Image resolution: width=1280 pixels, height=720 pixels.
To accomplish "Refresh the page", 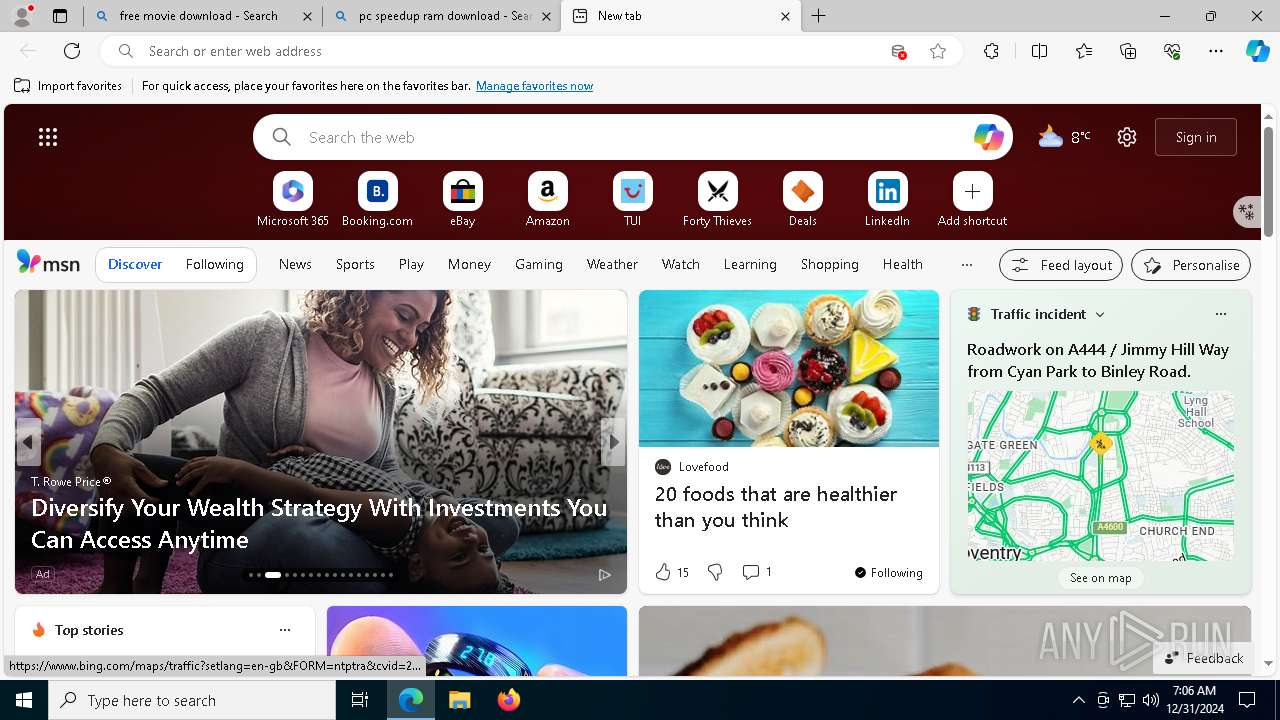I will 72,51.
